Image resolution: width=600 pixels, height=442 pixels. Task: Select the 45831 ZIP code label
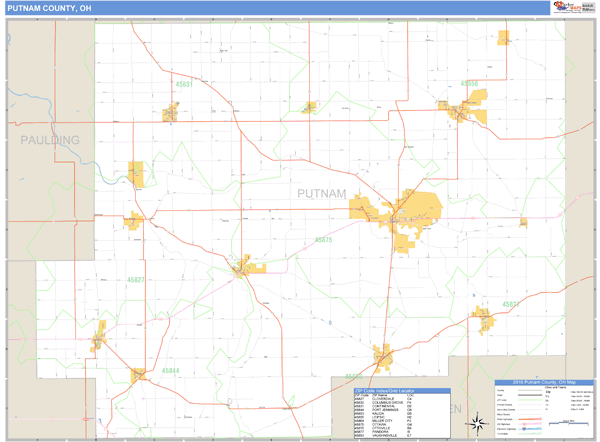[182, 85]
